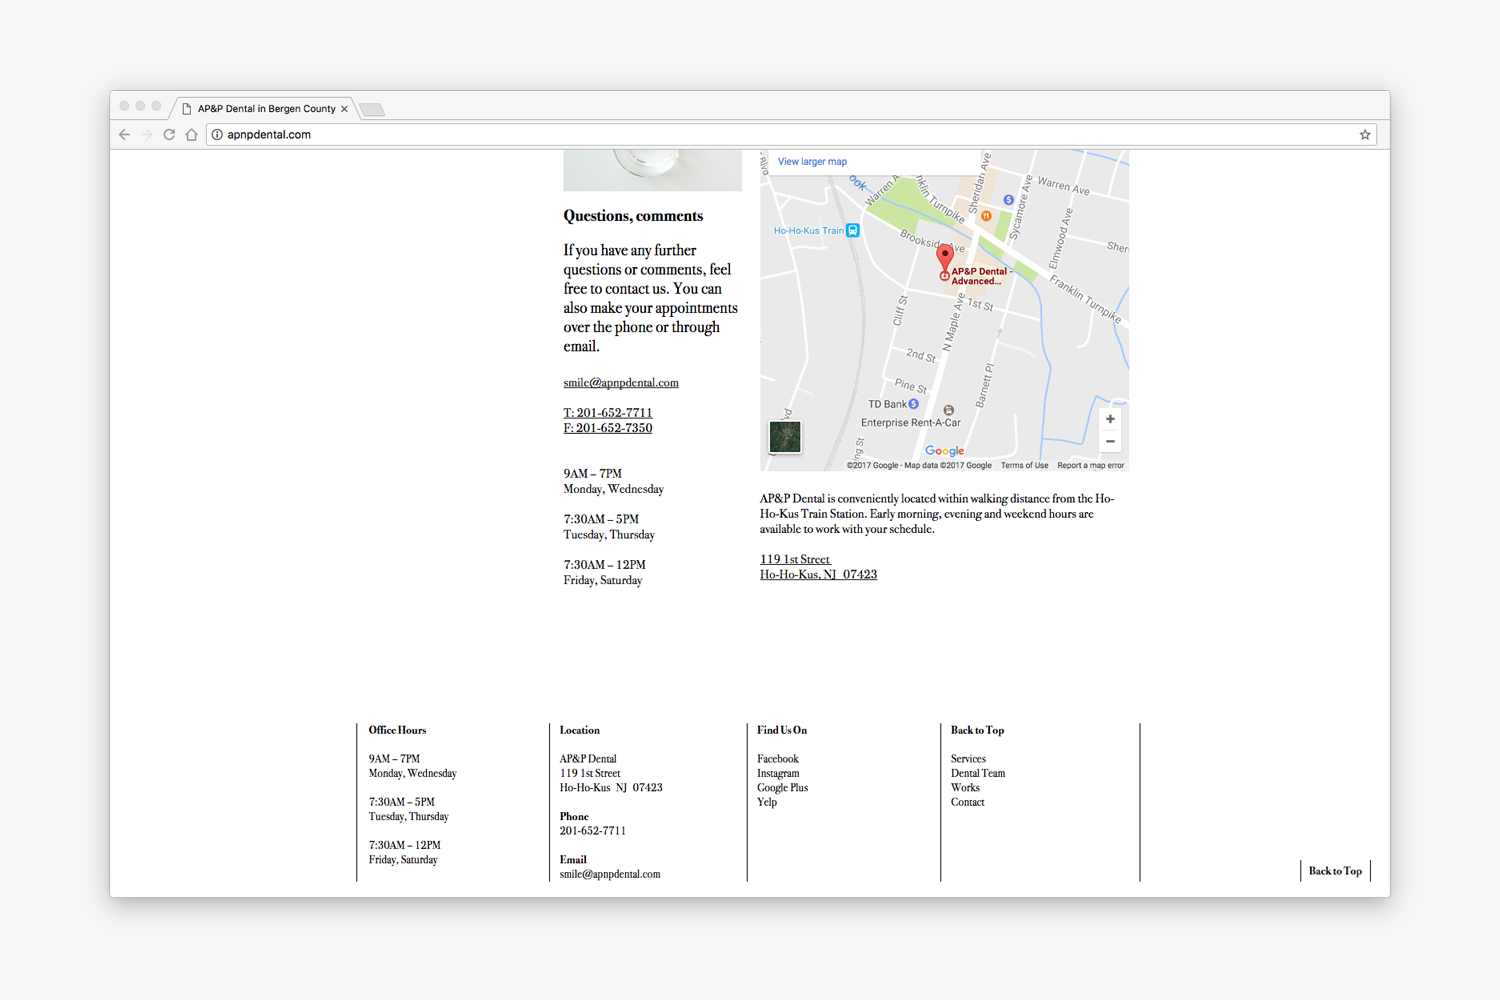Zoom in on the map
The height and width of the screenshot is (1000, 1500).
click(x=1110, y=419)
